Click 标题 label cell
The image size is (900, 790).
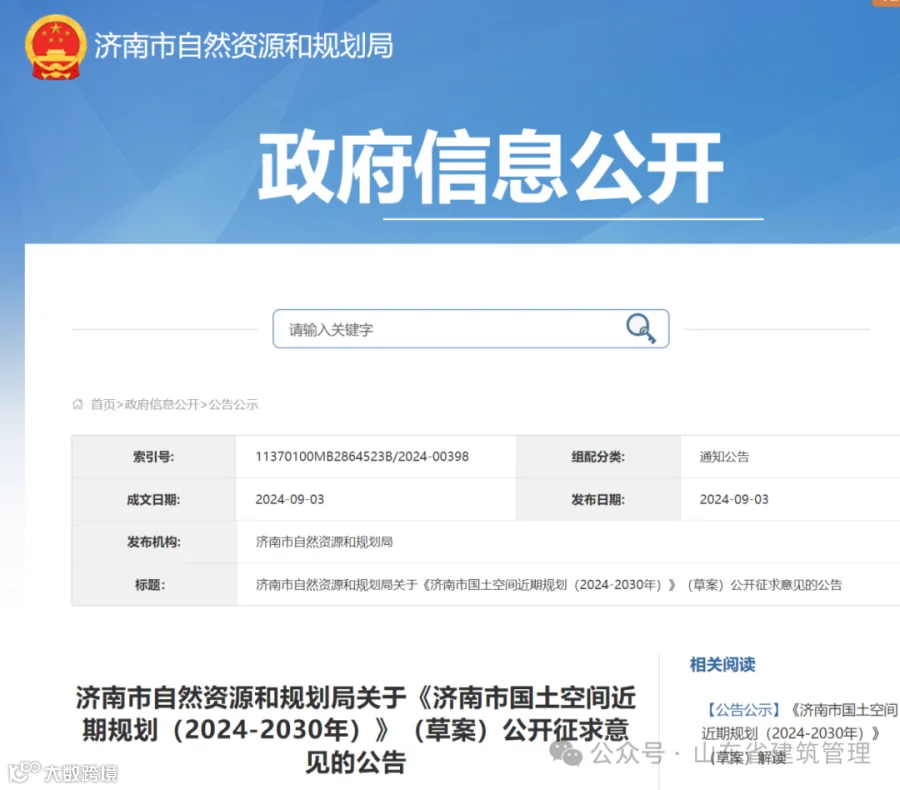tap(154, 585)
